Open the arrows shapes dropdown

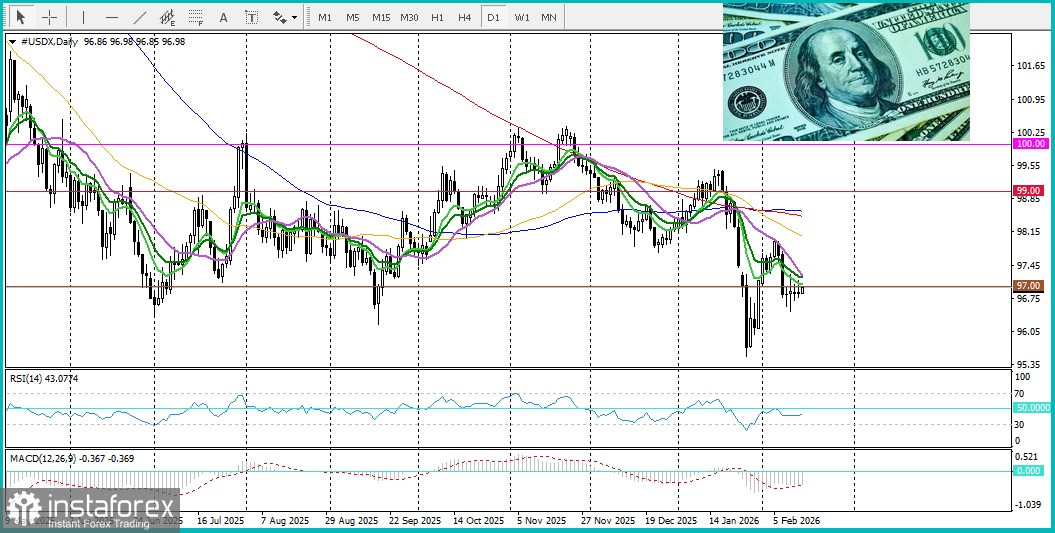[x=285, y=17]
